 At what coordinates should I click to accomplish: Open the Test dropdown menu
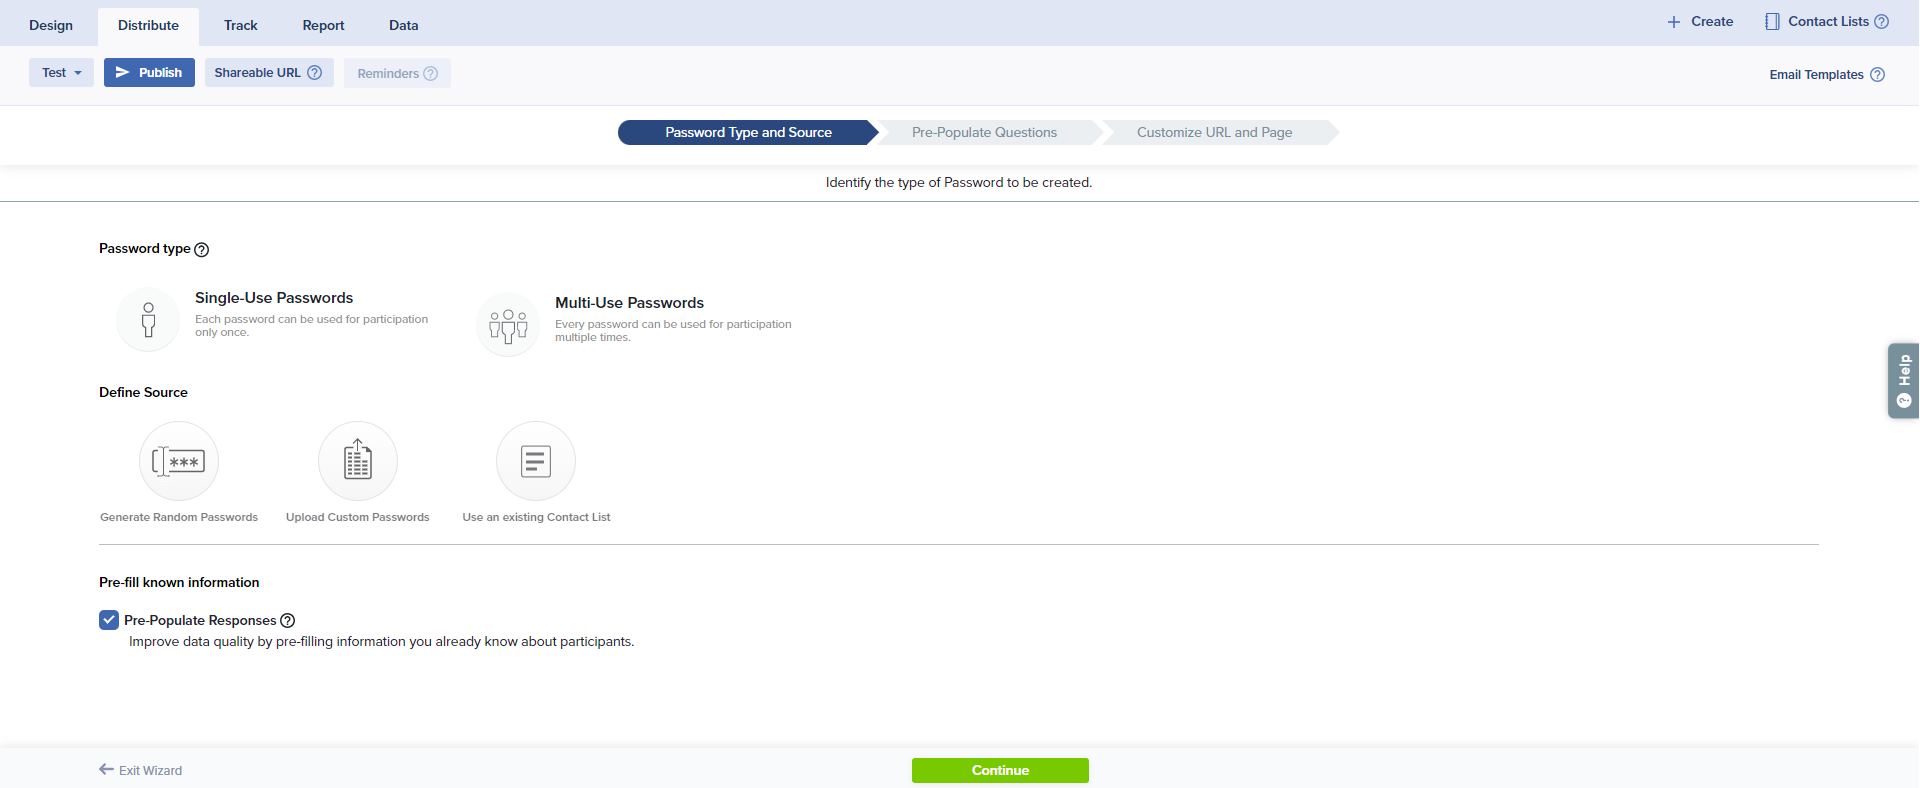61,73
